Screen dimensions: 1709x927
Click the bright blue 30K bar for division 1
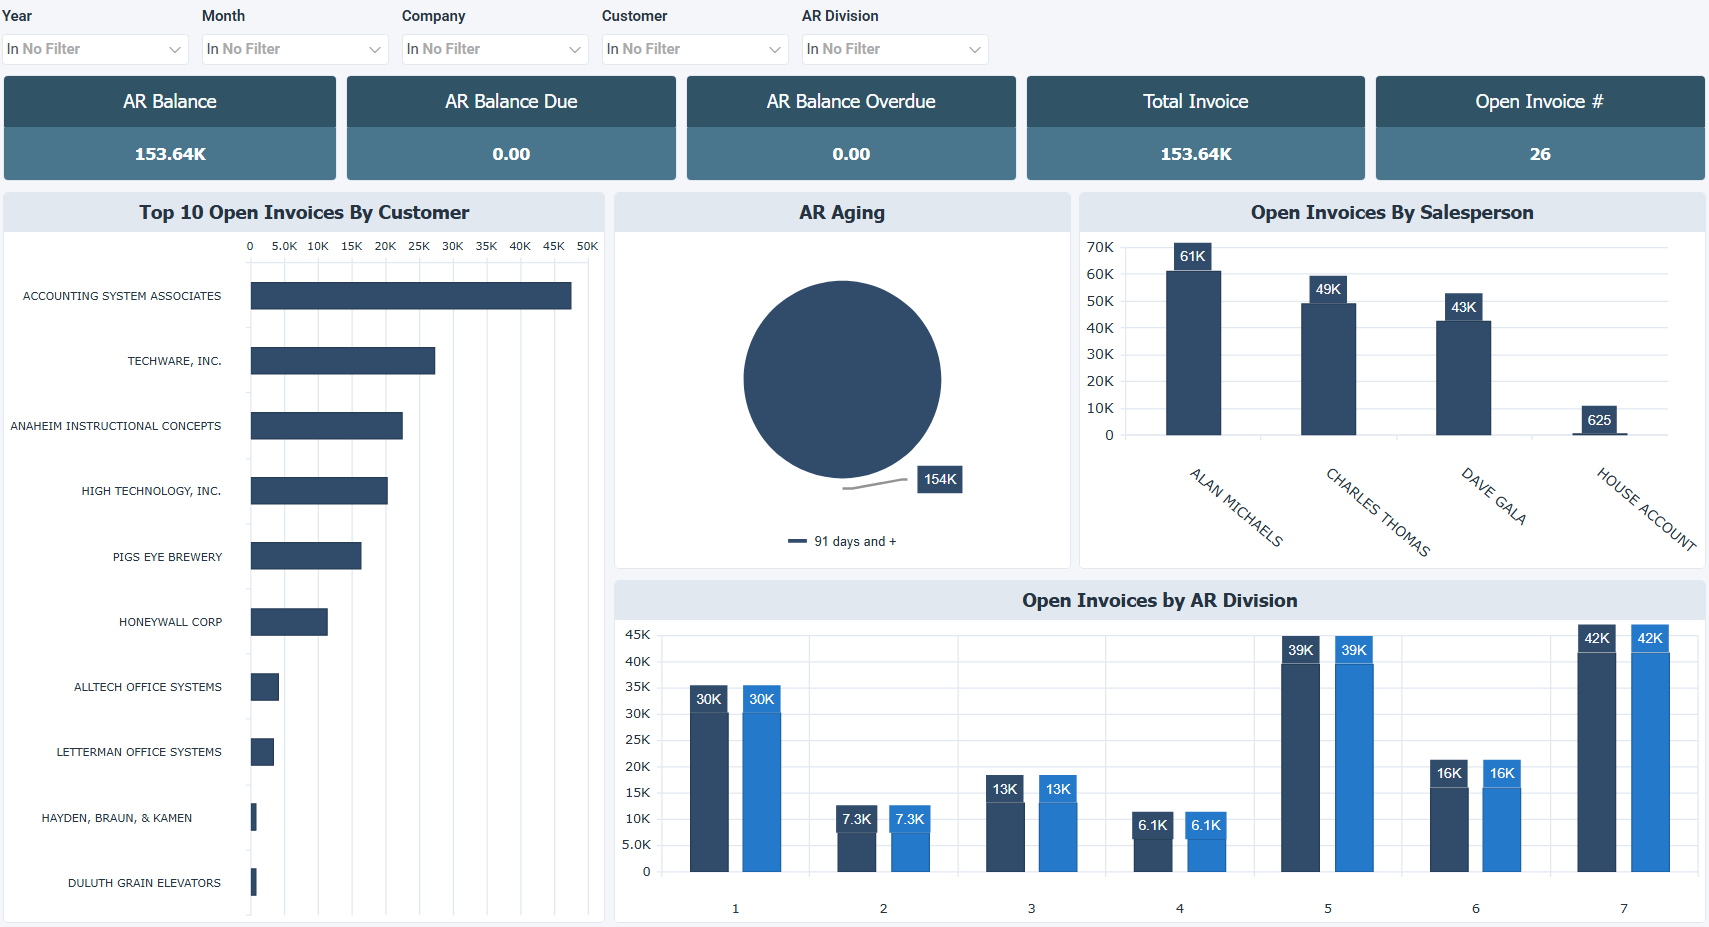coord(762,792)
